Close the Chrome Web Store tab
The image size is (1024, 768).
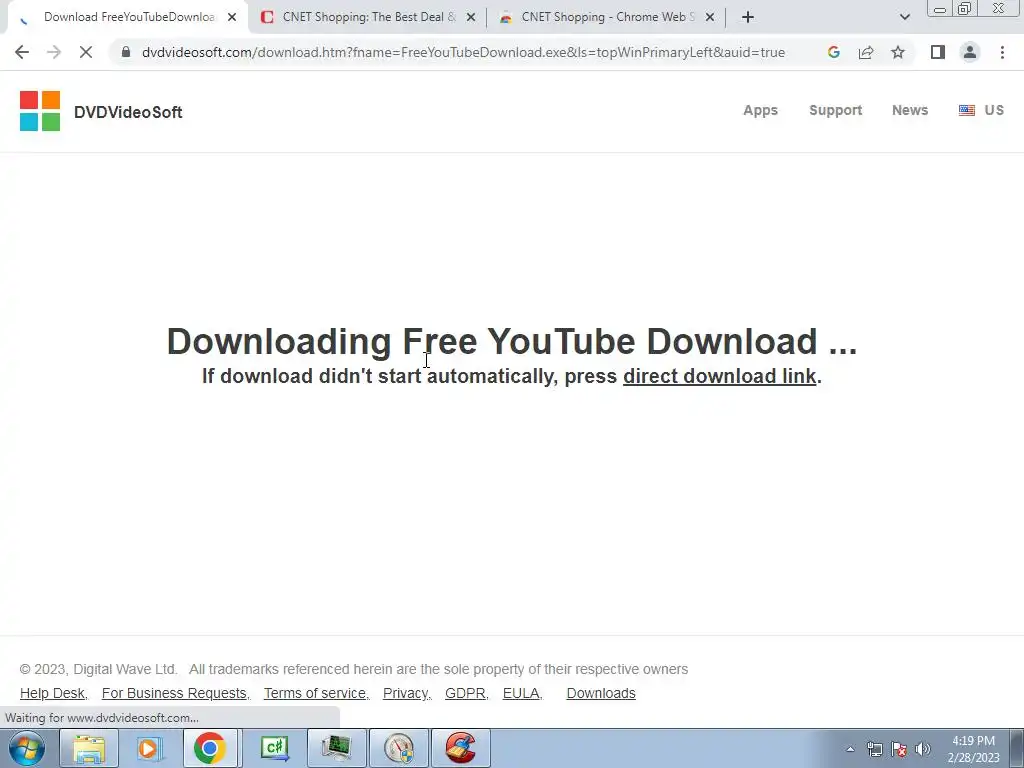[710, 17]
